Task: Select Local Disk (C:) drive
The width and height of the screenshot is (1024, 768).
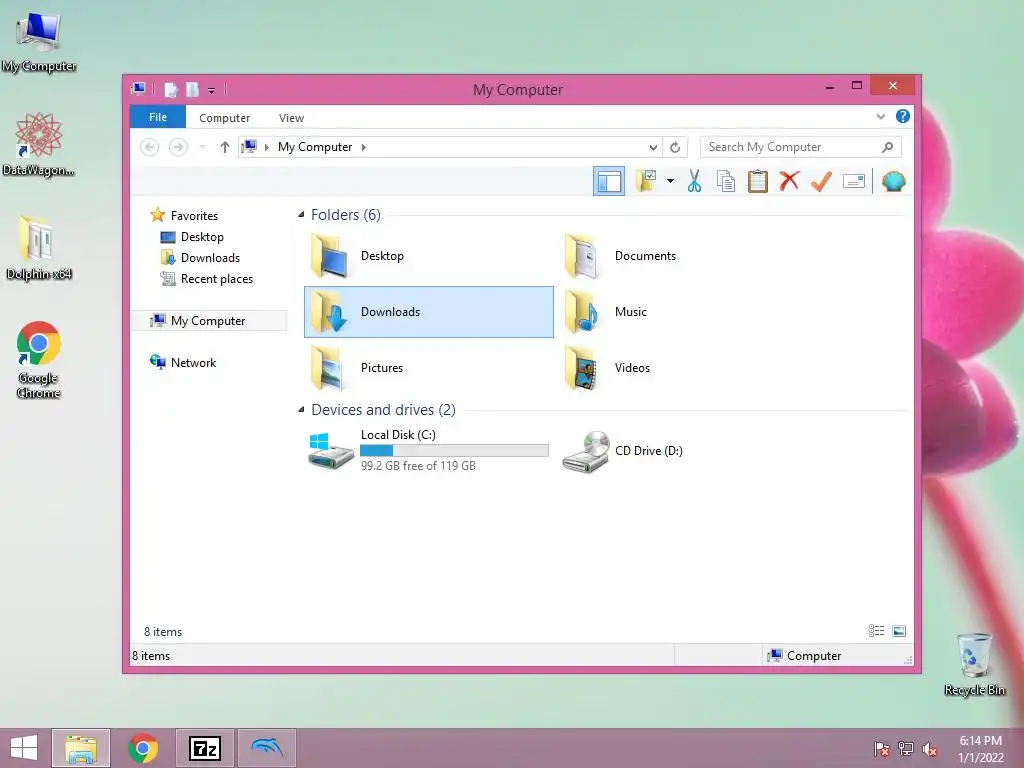Action: click(428, 450)
